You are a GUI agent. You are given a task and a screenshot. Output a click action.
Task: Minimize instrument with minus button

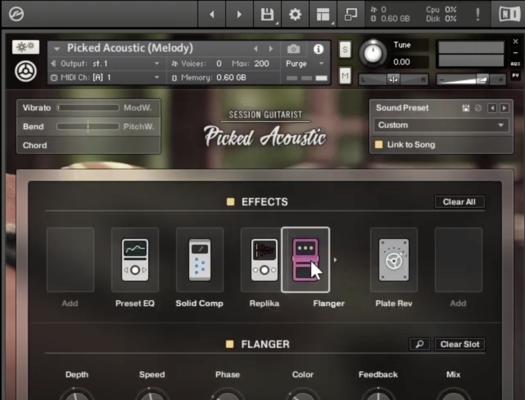click(x=515, y=53)
